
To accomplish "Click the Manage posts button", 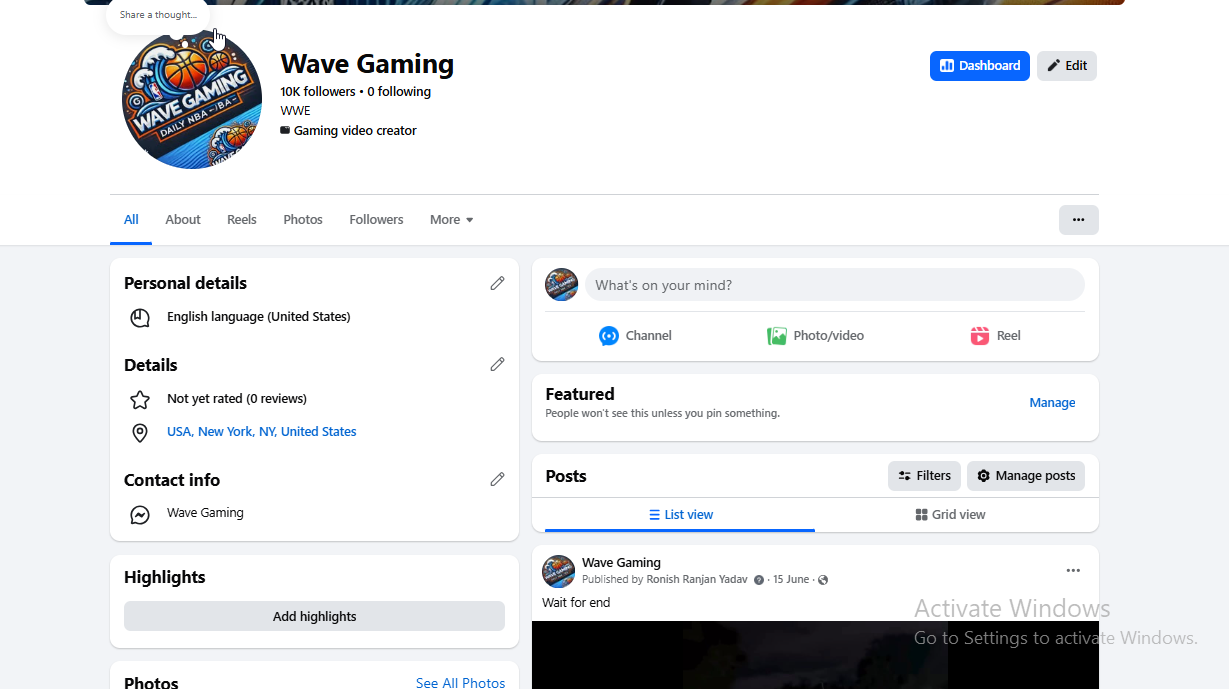I will (1026, 476).
